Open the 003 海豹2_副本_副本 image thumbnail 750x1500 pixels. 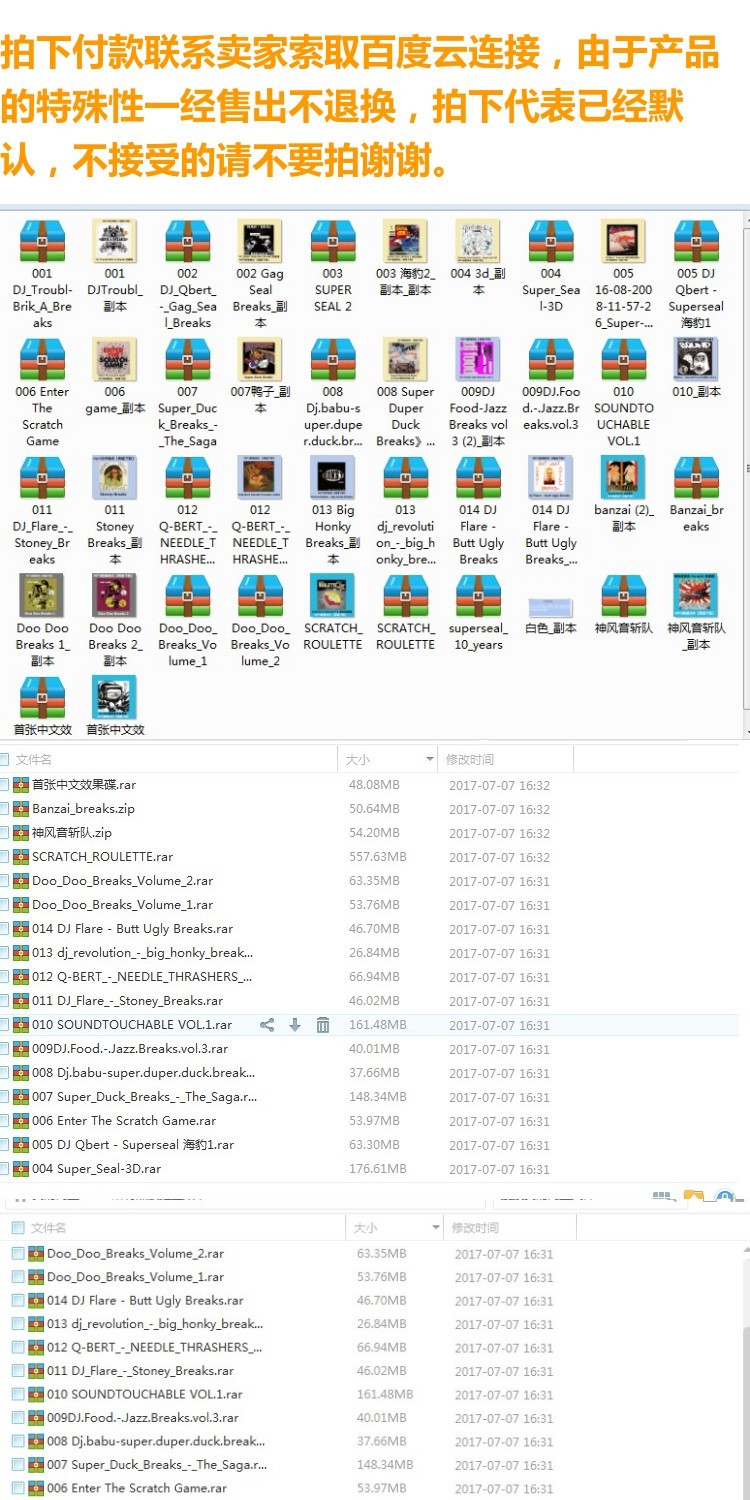click(x=406, y=241)
